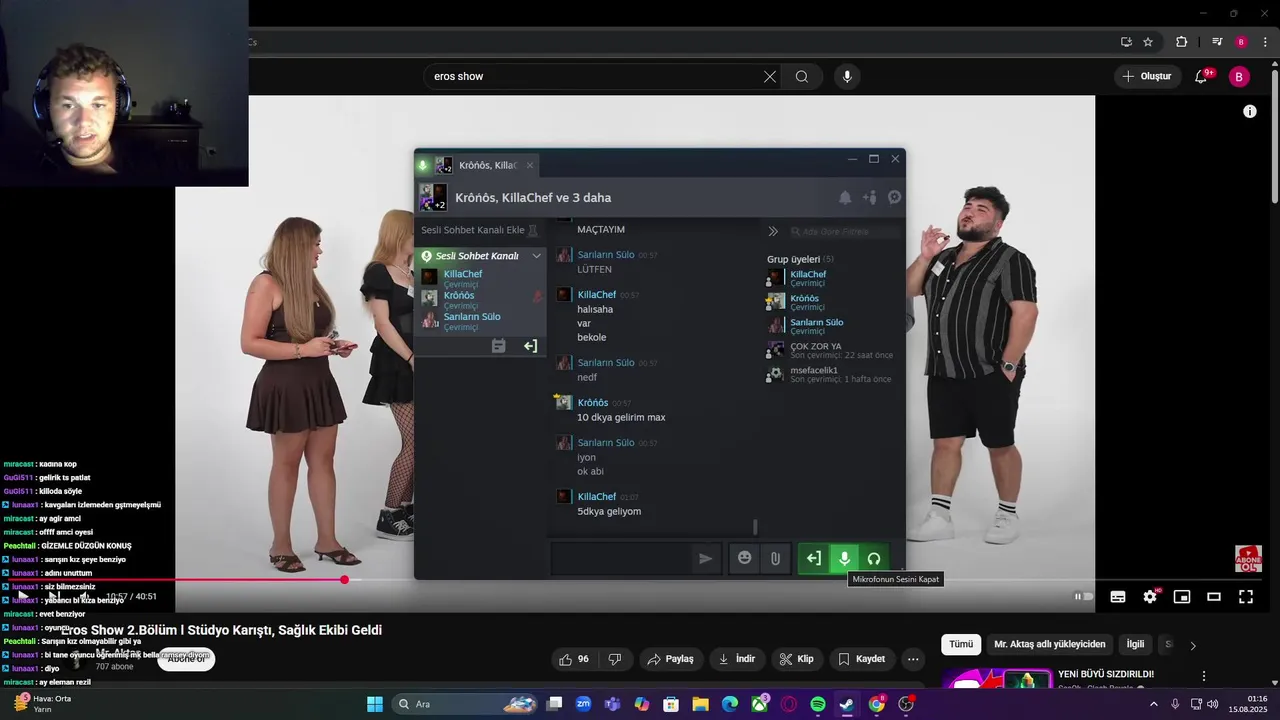Click the Klip button

point(796,659)
